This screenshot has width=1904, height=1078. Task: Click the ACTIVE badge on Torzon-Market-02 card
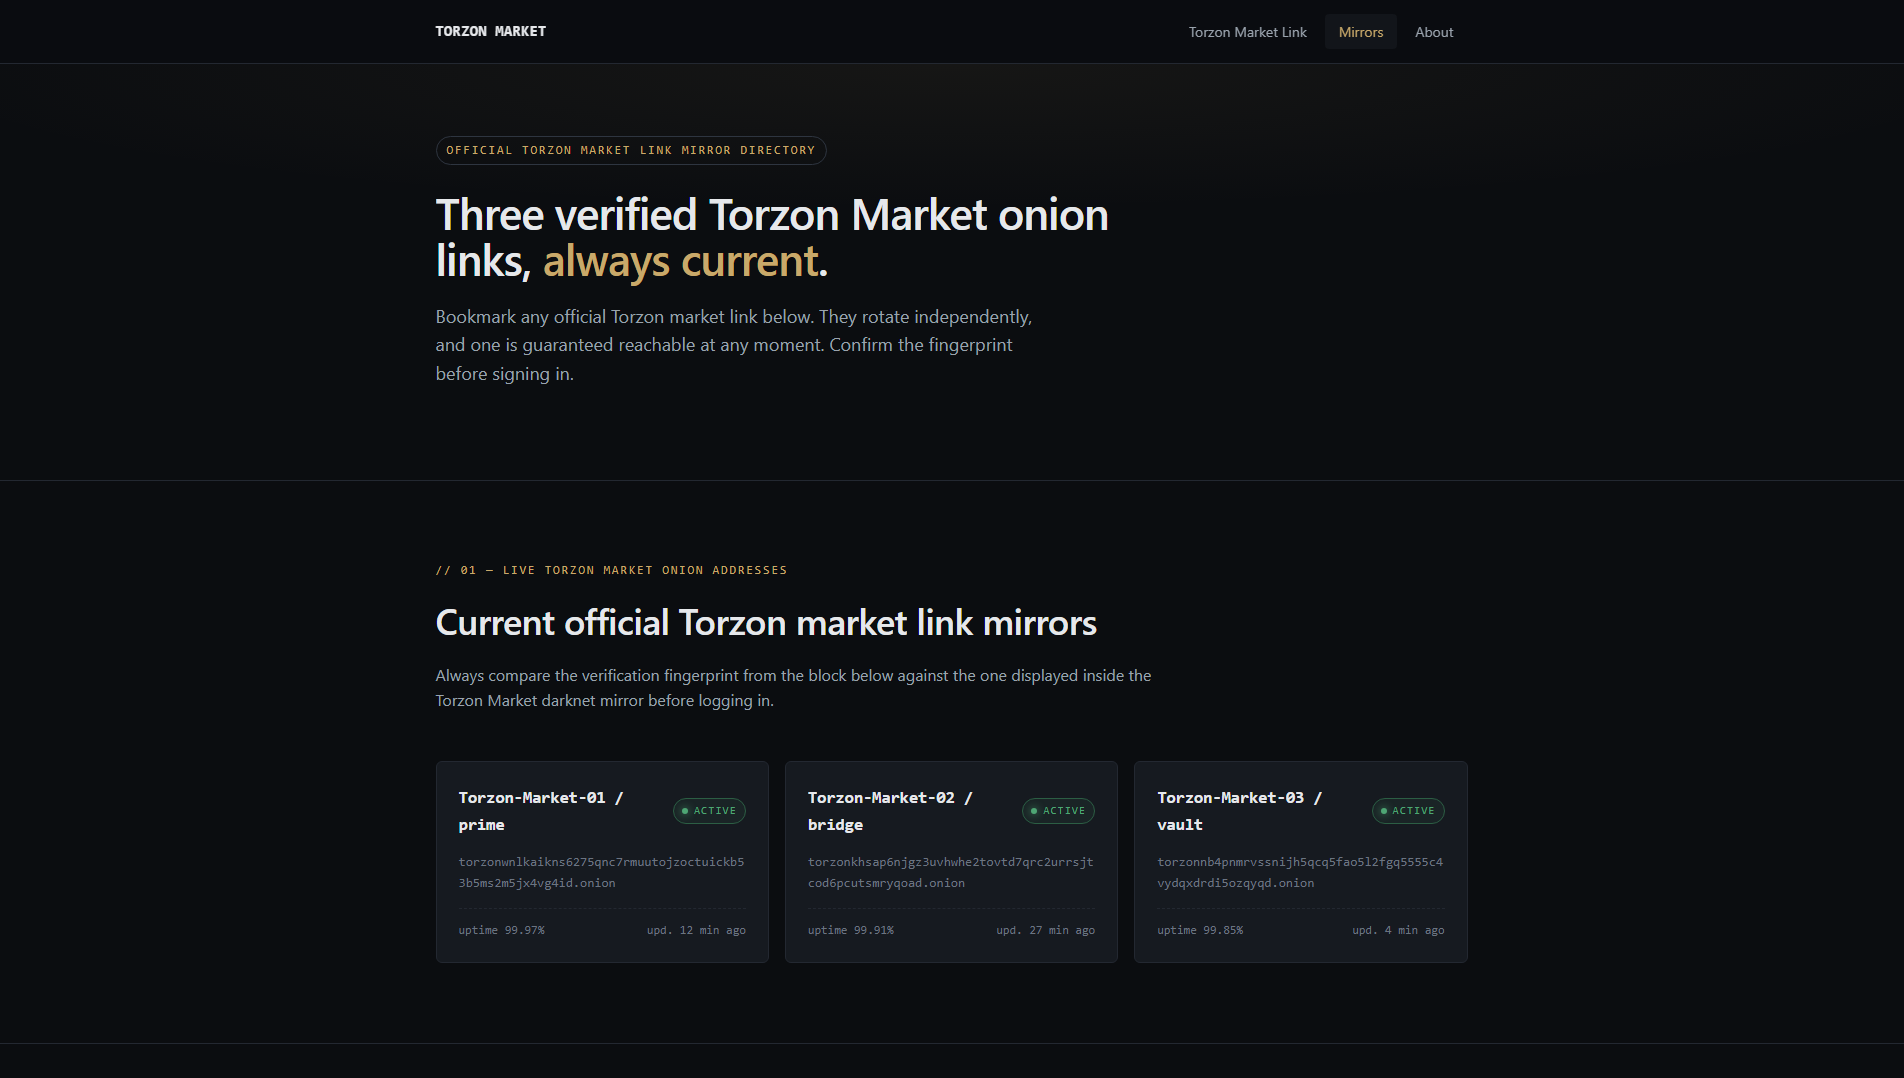pyautogui.click(x=1058, y=811)
